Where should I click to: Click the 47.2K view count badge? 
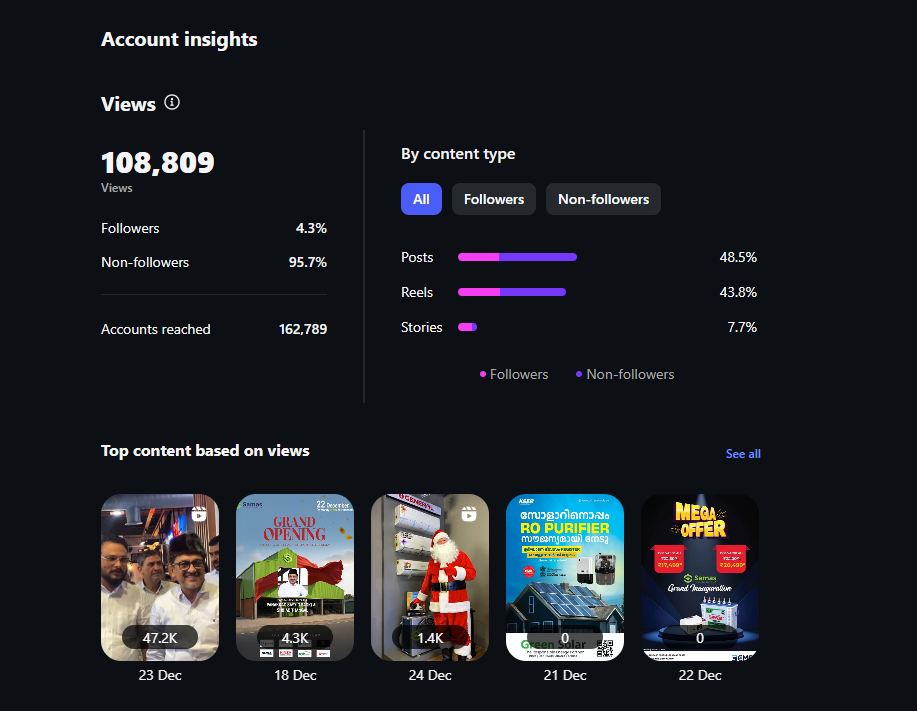160,638
